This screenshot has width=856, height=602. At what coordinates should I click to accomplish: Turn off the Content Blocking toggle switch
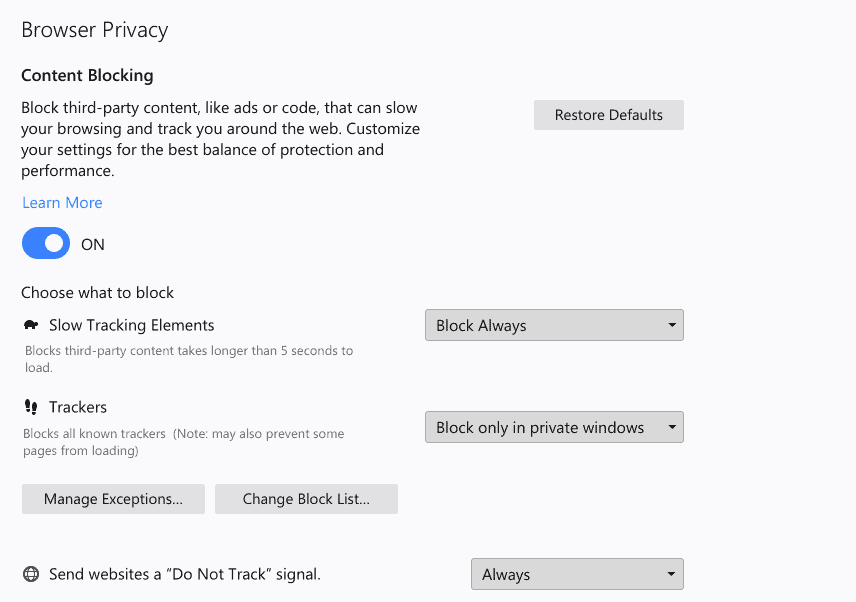46,244
